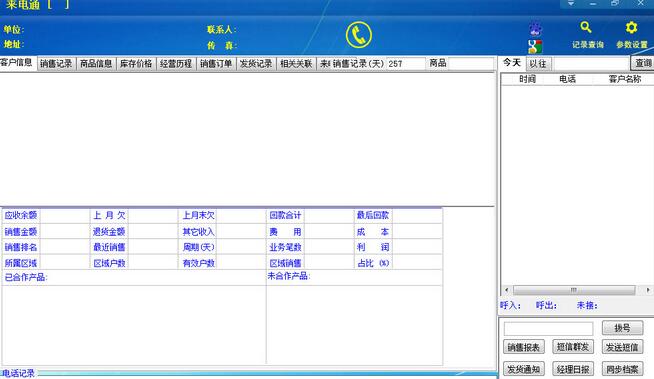
Task: Click the 销售排名 label
Action: (21, 247)
